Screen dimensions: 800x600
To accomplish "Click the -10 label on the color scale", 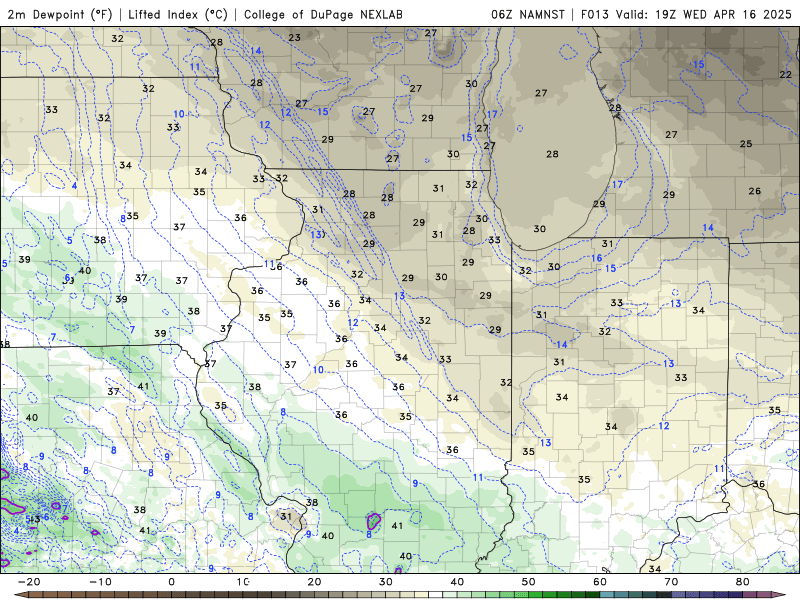I will (100, 582).
